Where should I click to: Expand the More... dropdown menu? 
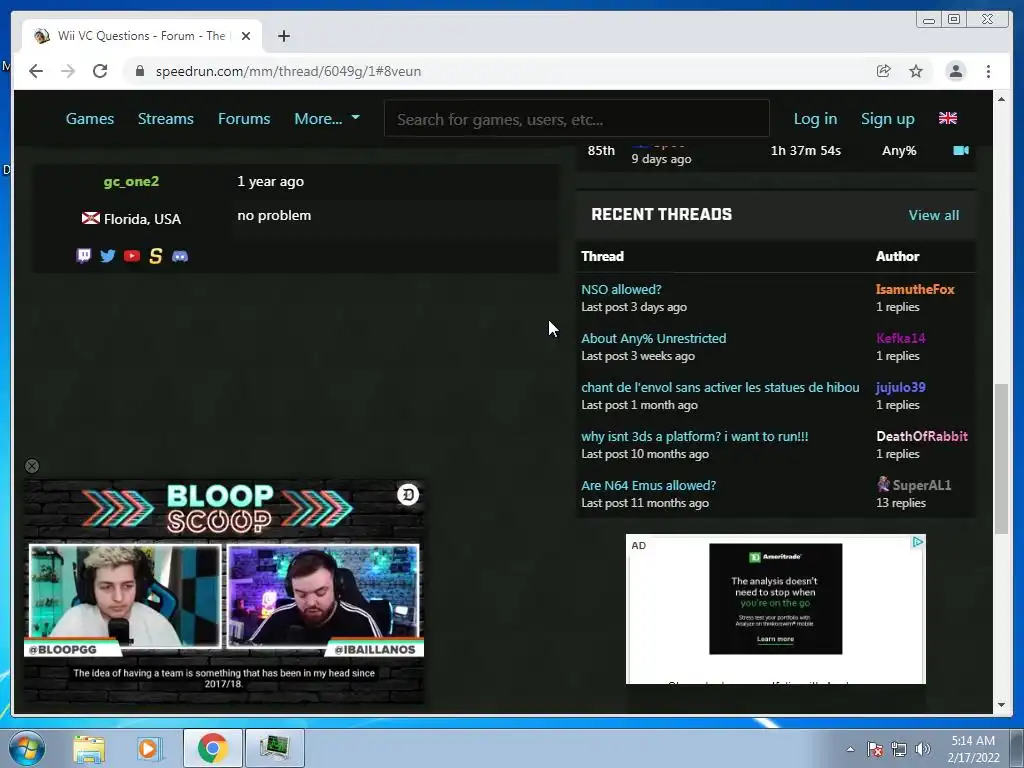pyautogui.click(x=327, y=118)
